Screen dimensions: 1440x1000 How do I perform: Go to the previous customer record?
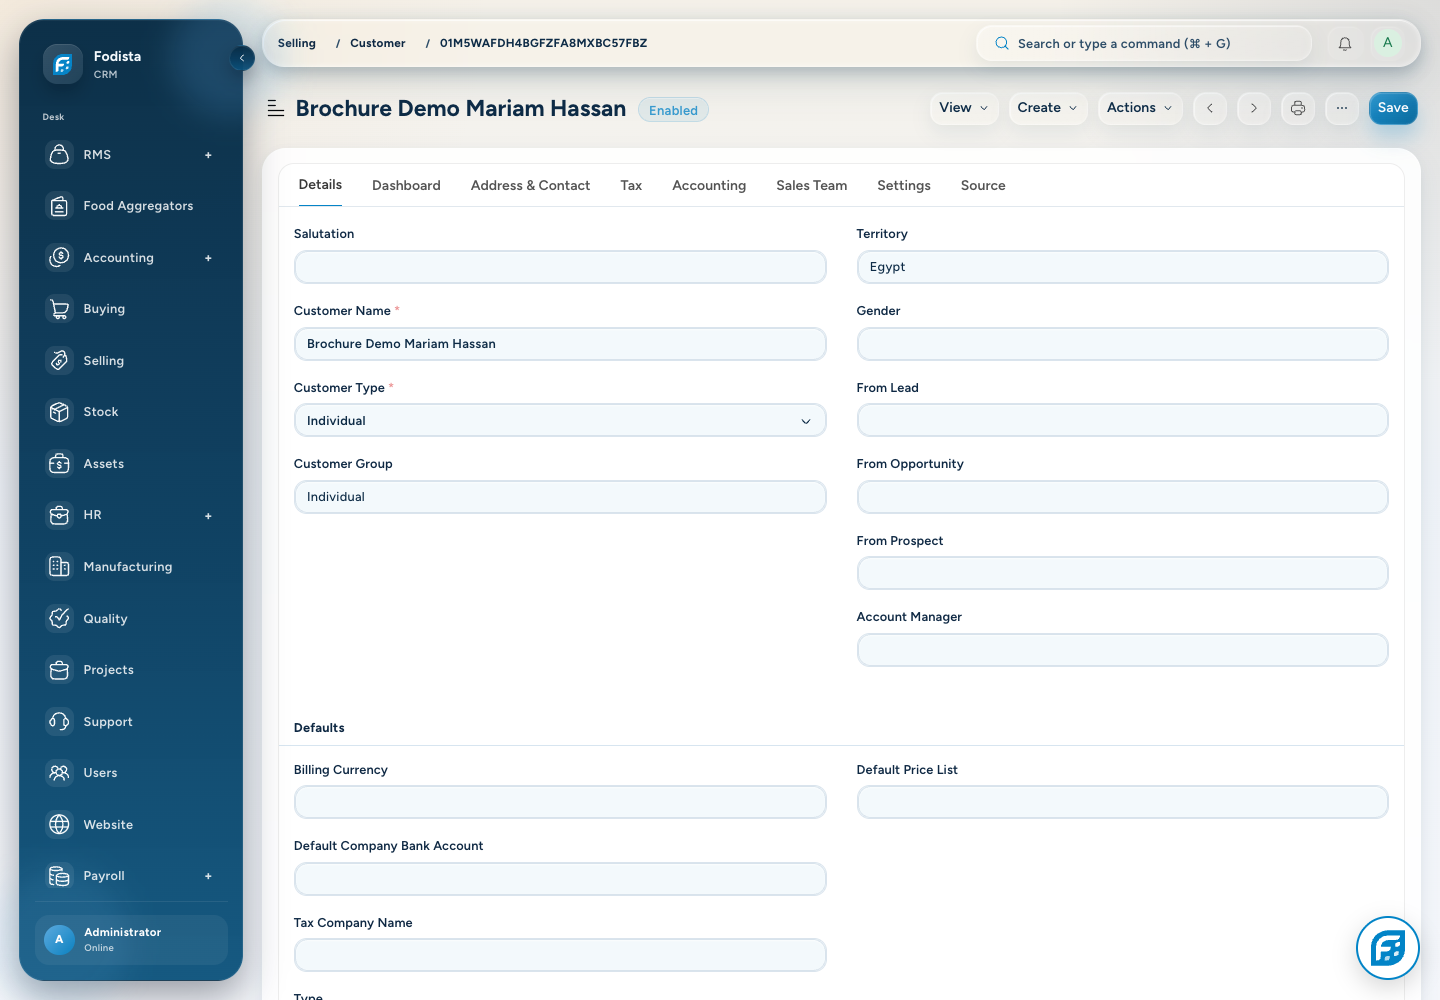(1210, 108)
